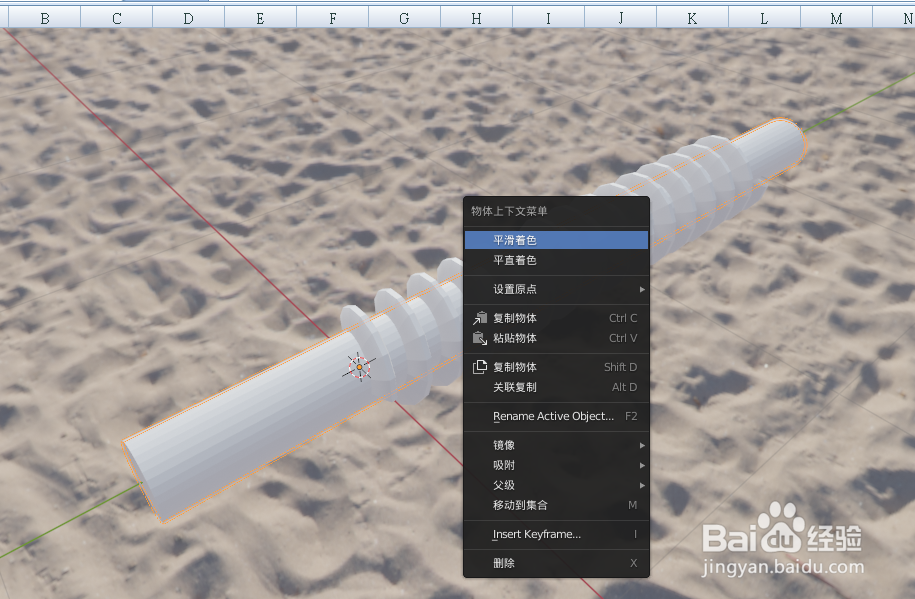This screenshot has height=599, width=915.
Task: Click the column H header at the top
Action: tap(476, 17)
